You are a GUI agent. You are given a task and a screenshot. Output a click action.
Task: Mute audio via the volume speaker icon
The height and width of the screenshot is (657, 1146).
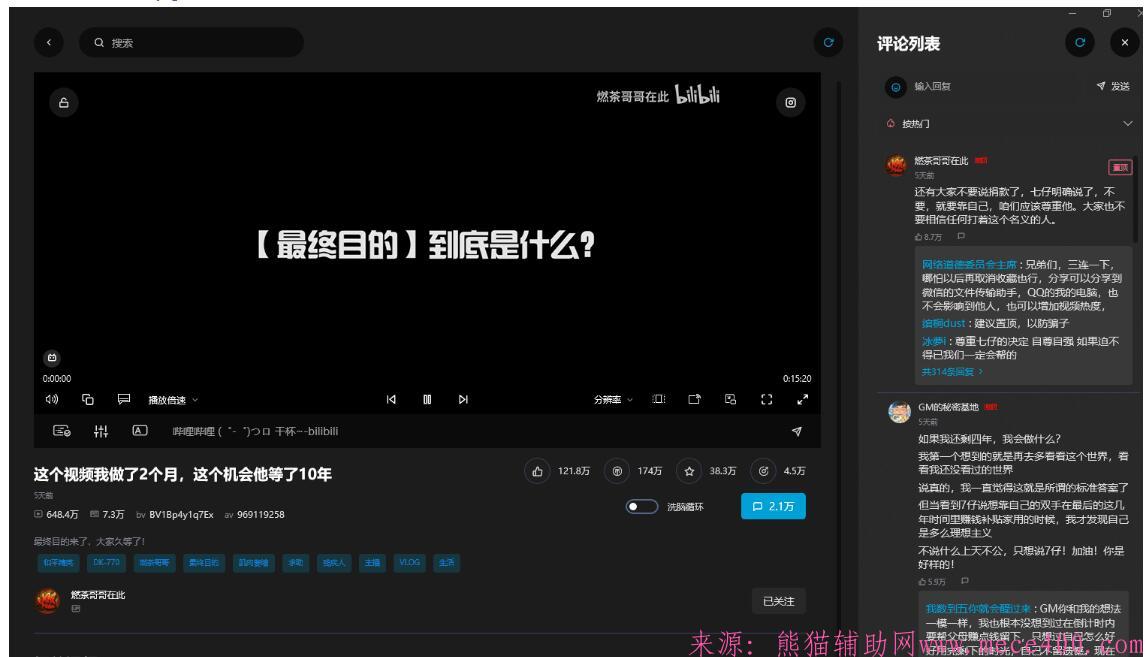[x=51, y=400]
